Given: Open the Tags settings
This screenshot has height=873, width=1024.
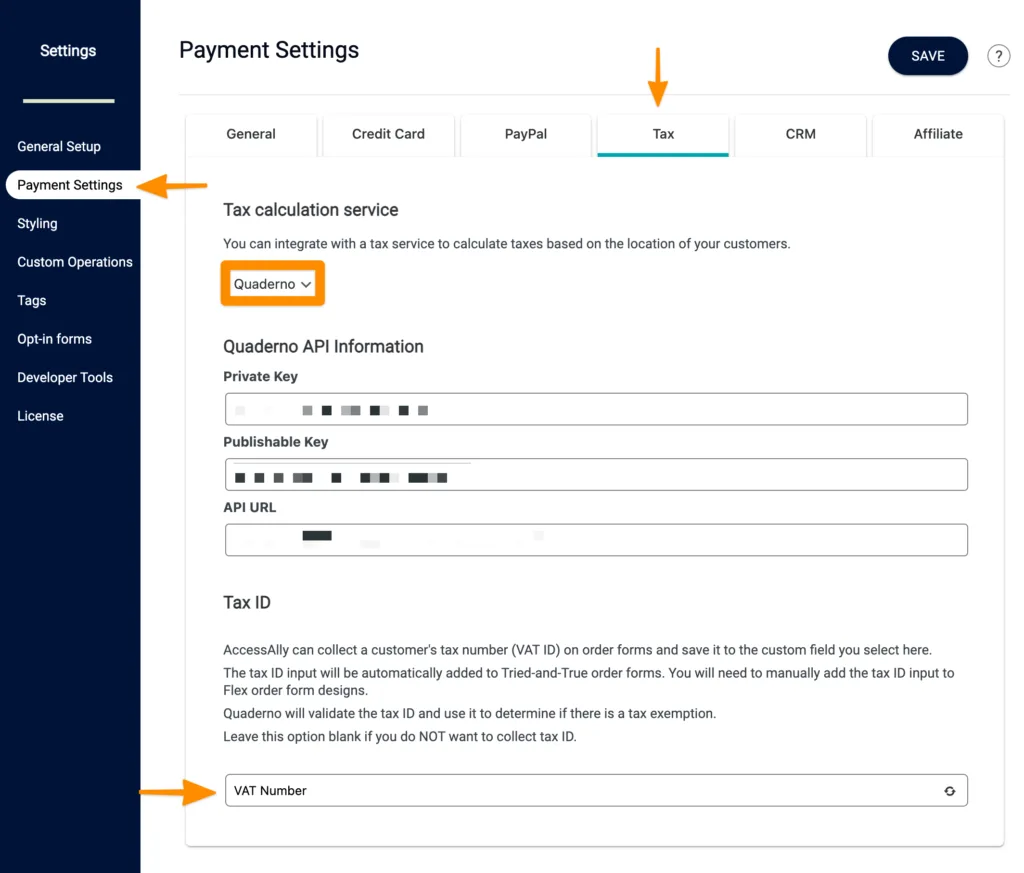Looking at the screenshot, I should (31, 300).
